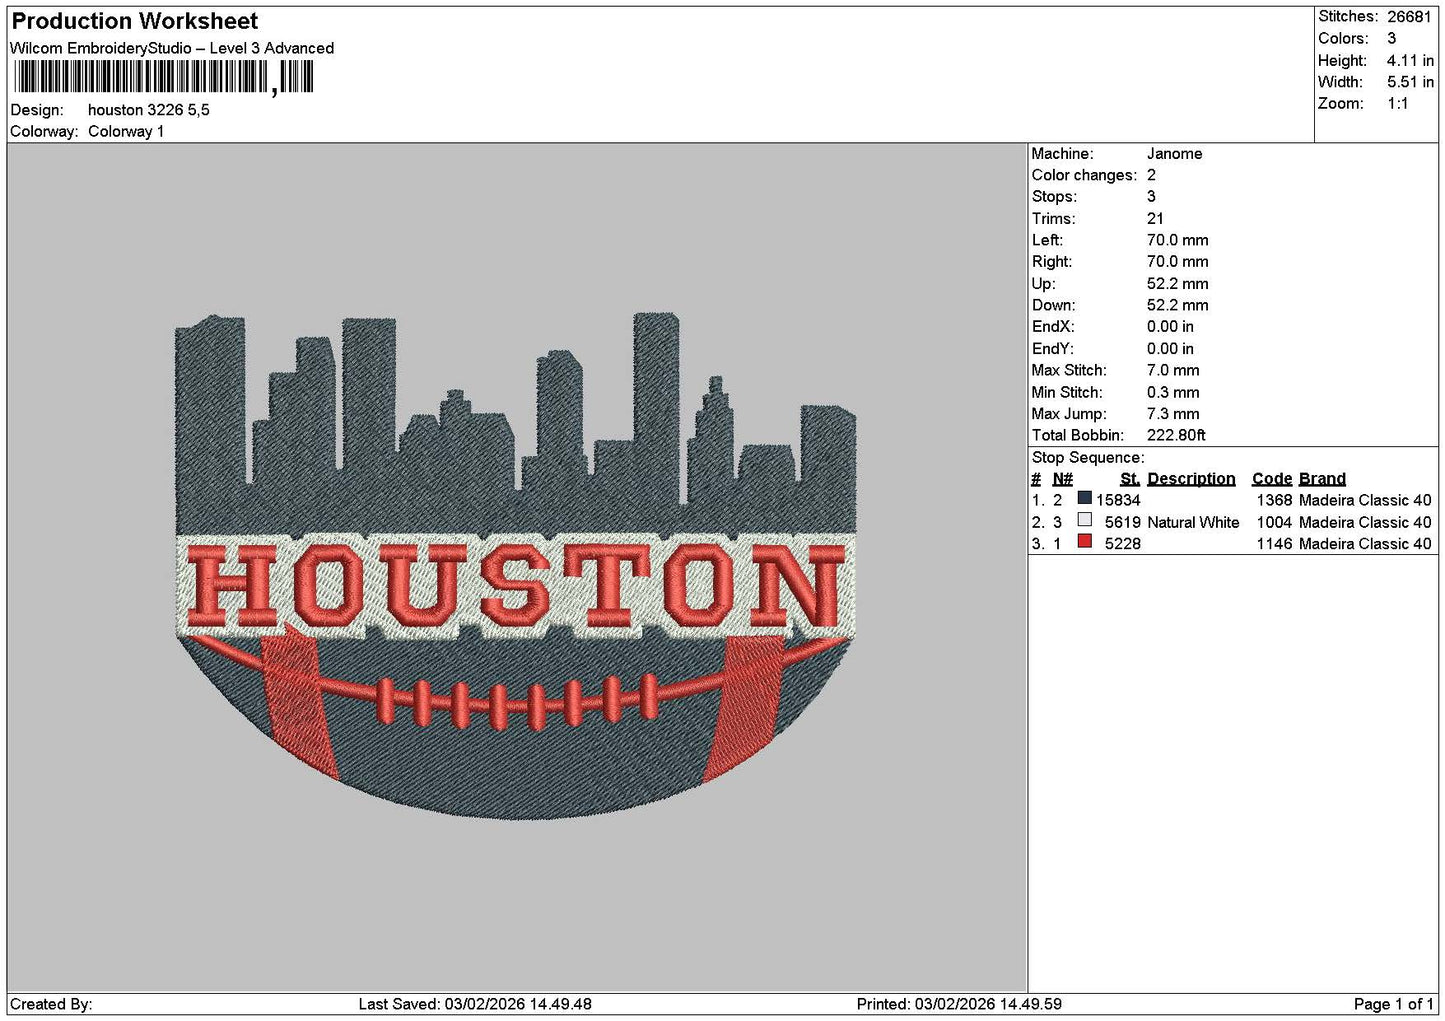This screenshot has height=1021, width=1445.
Task: Click the dark blue thread color swatch
Action: [1084, 498]
